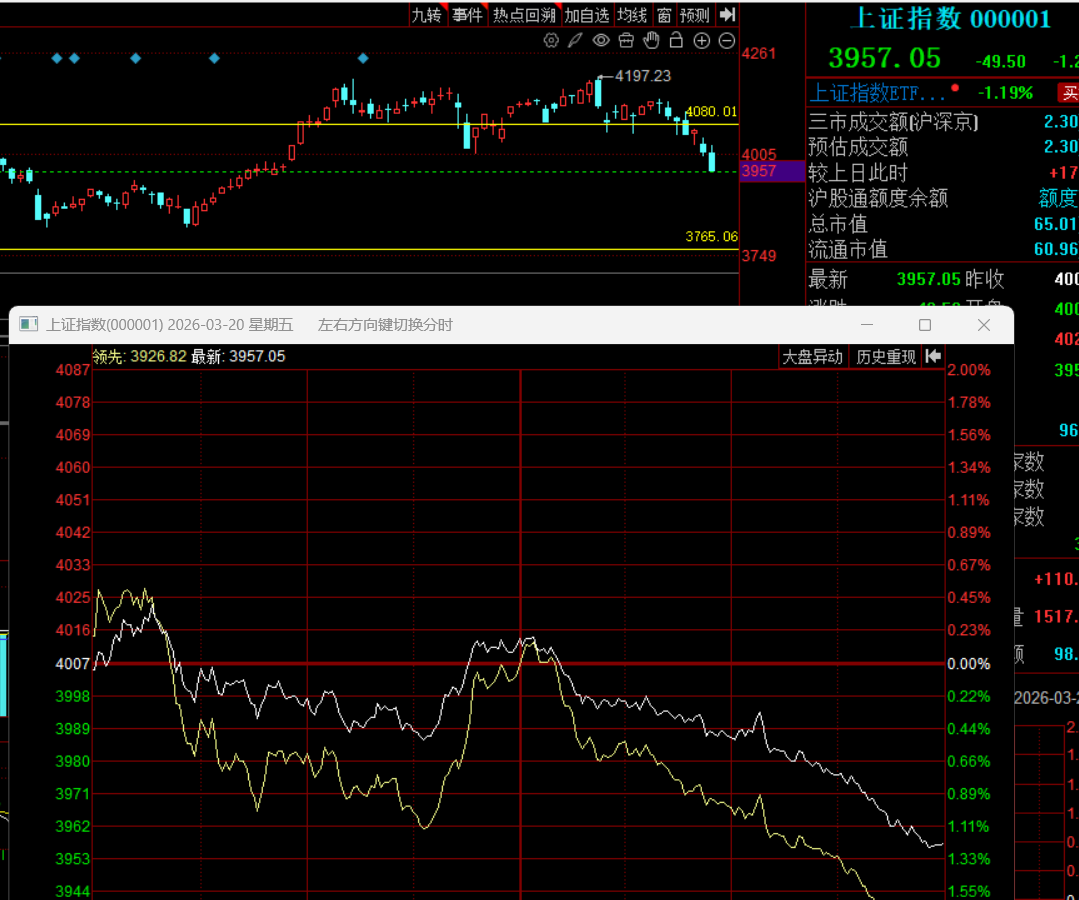Toggle the chart lock icon

(676, 41)
